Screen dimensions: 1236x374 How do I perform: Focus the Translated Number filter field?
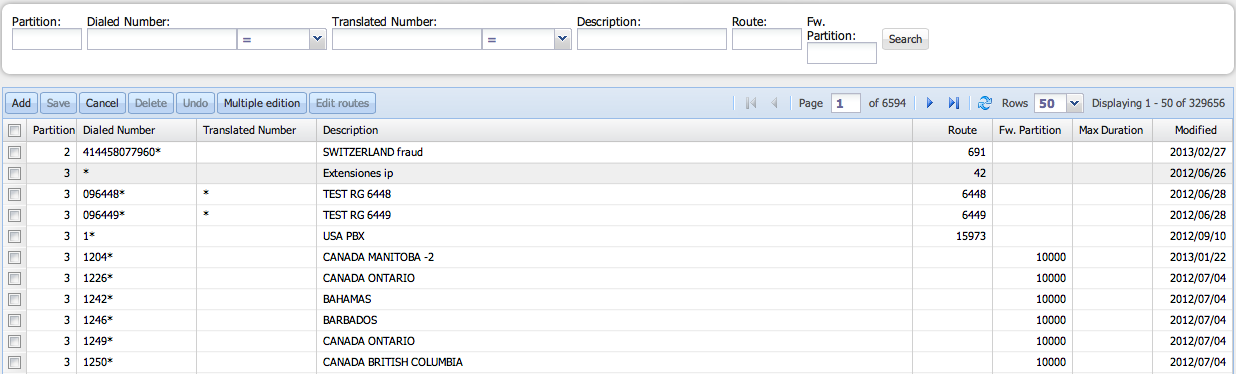pyautogui.click(x=407, y=39)
